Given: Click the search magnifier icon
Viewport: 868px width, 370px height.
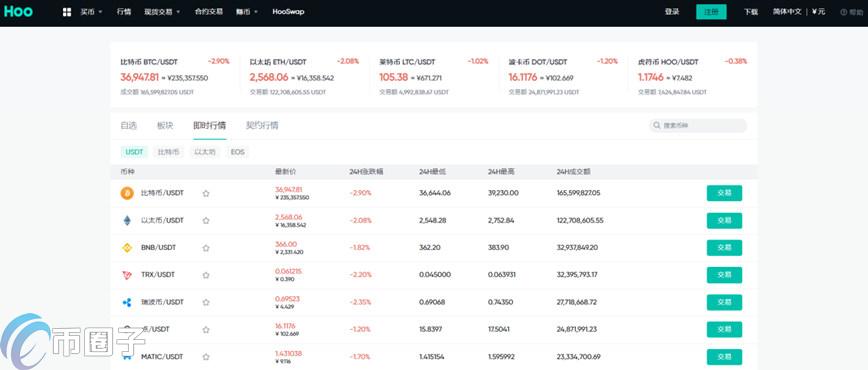Looking at the screenshot, I should click(657, 126).
